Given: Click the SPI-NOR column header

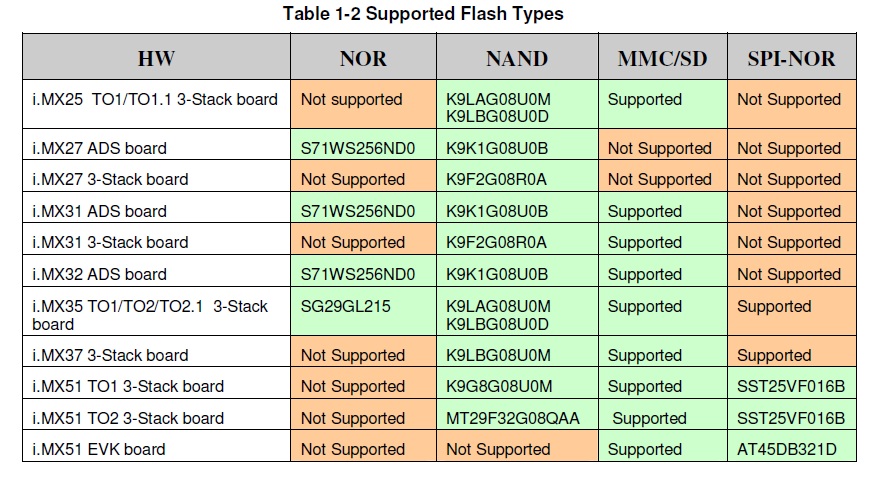Looking at the screenshot, I should click(791, 58).
